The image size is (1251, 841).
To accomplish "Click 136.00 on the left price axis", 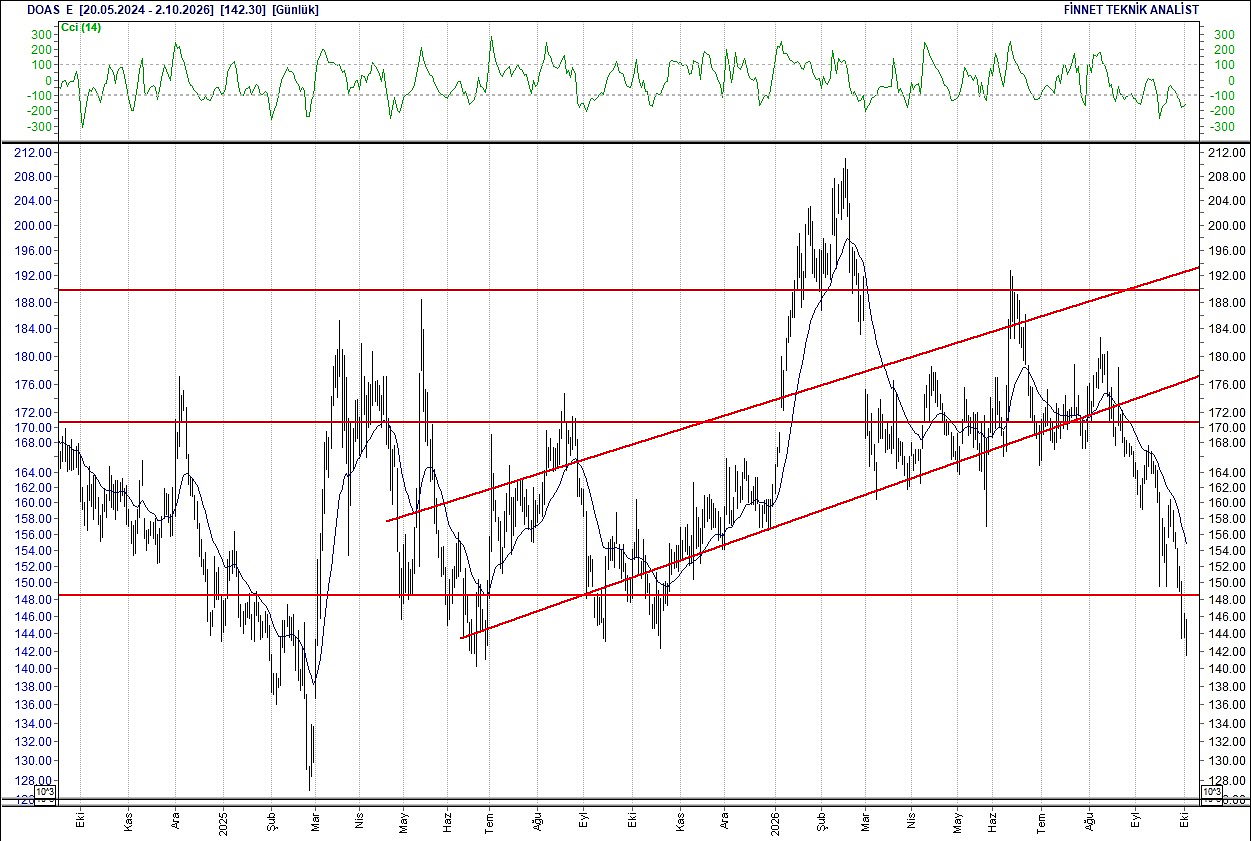I will pos(33,705).
